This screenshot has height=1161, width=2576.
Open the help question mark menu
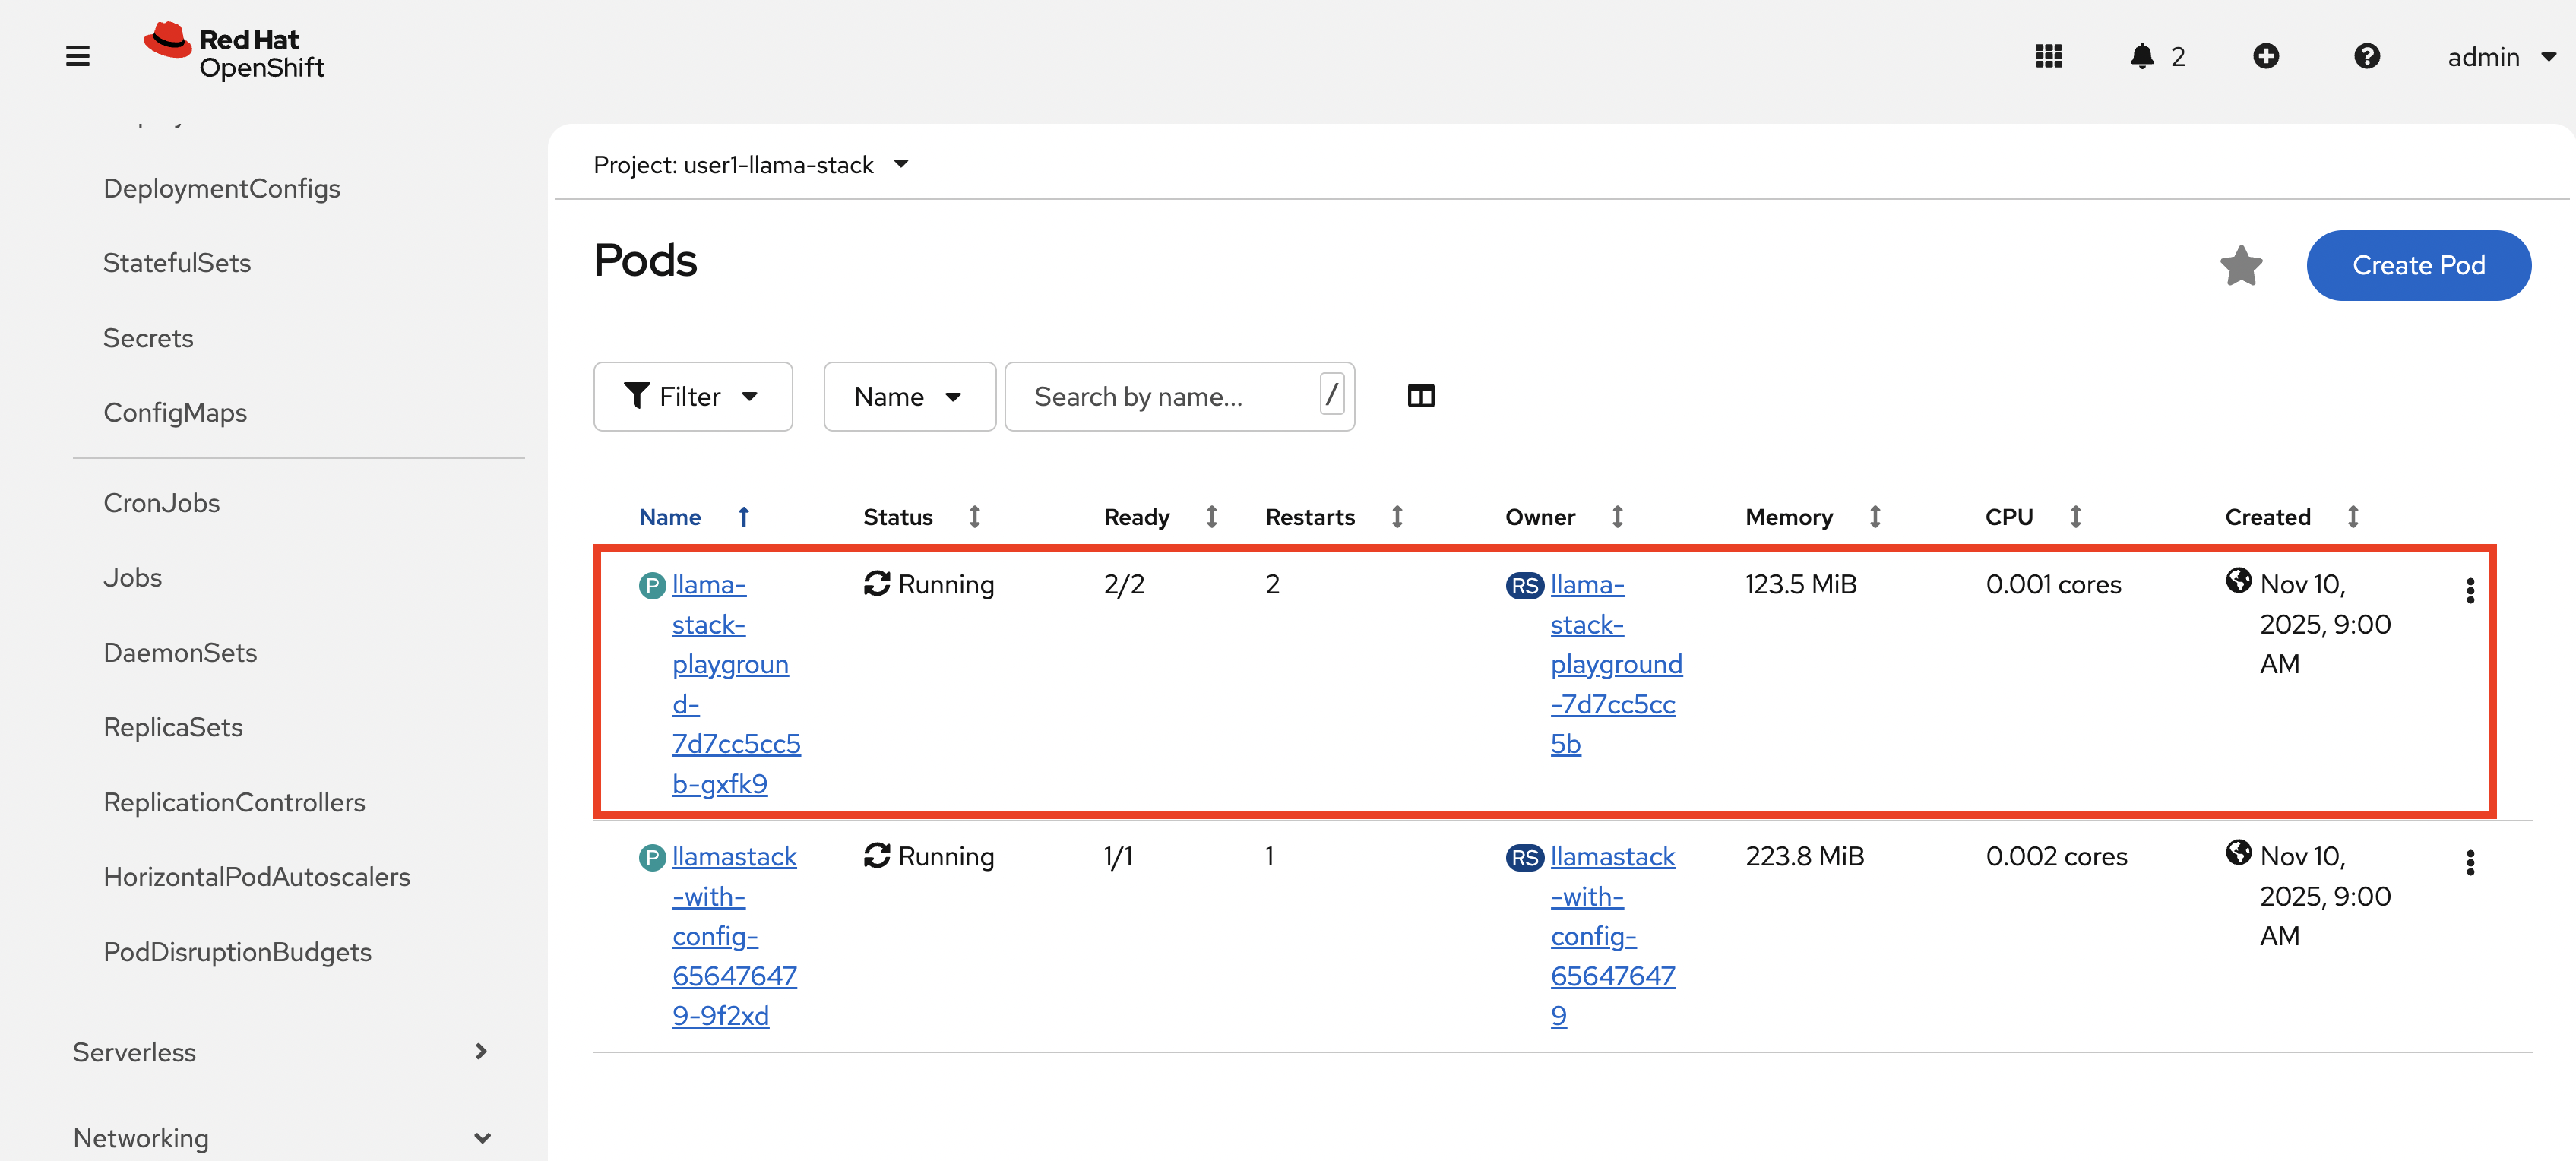click(x=2366, y=56)
